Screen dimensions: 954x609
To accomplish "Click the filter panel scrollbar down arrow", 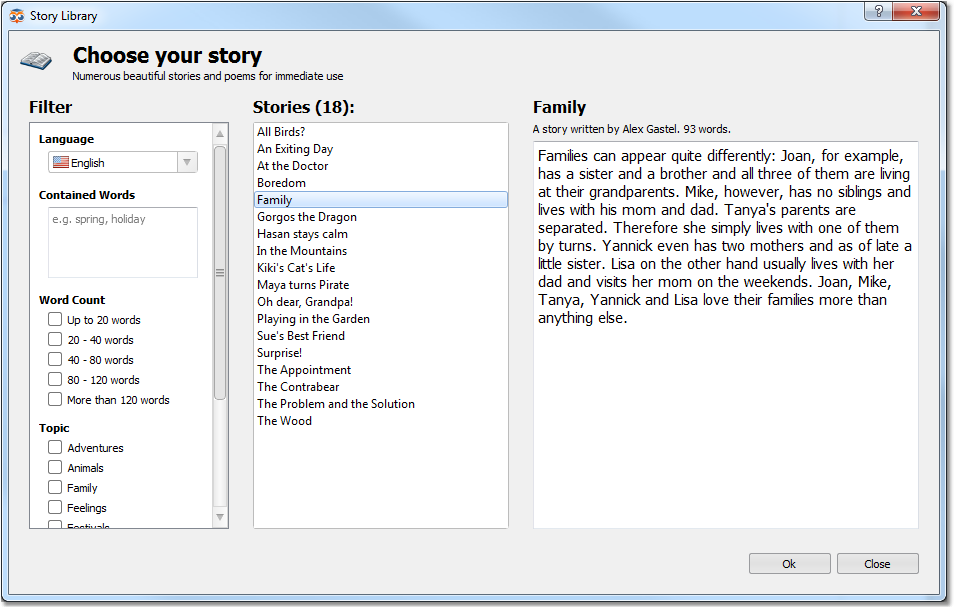I will [x=218, y=518].
